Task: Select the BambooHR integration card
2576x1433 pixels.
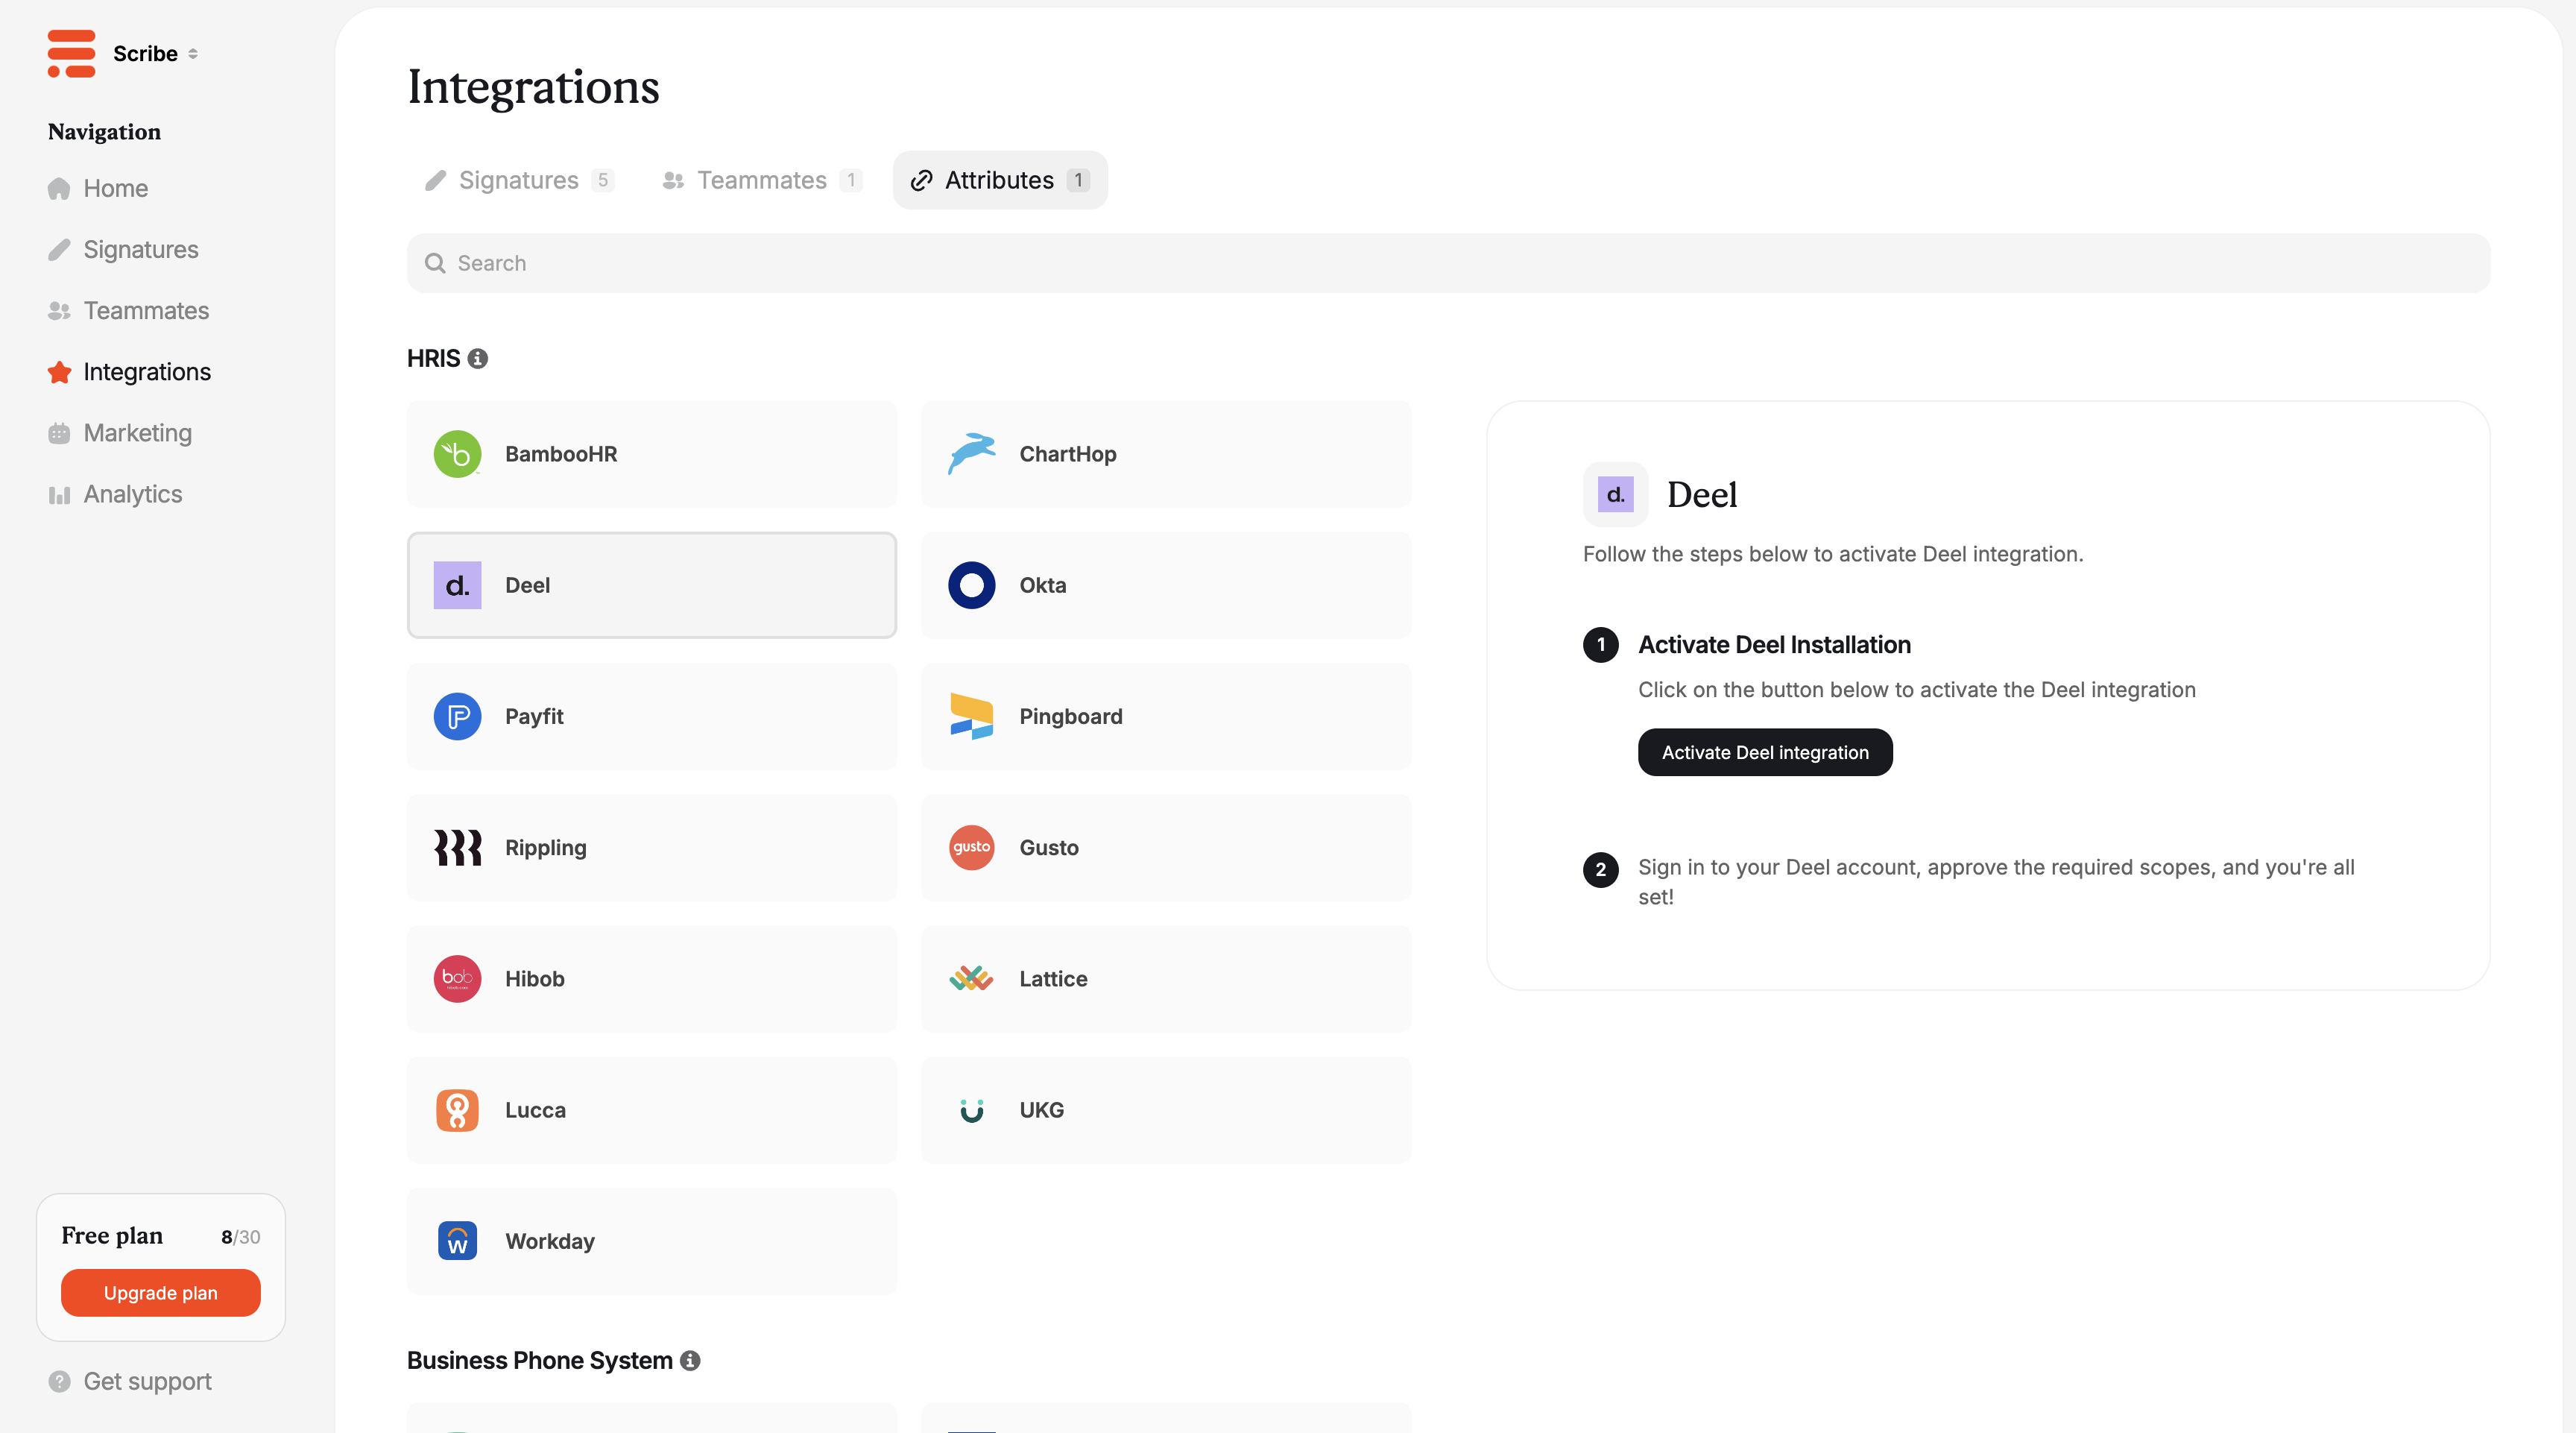Action: [652, 454]
